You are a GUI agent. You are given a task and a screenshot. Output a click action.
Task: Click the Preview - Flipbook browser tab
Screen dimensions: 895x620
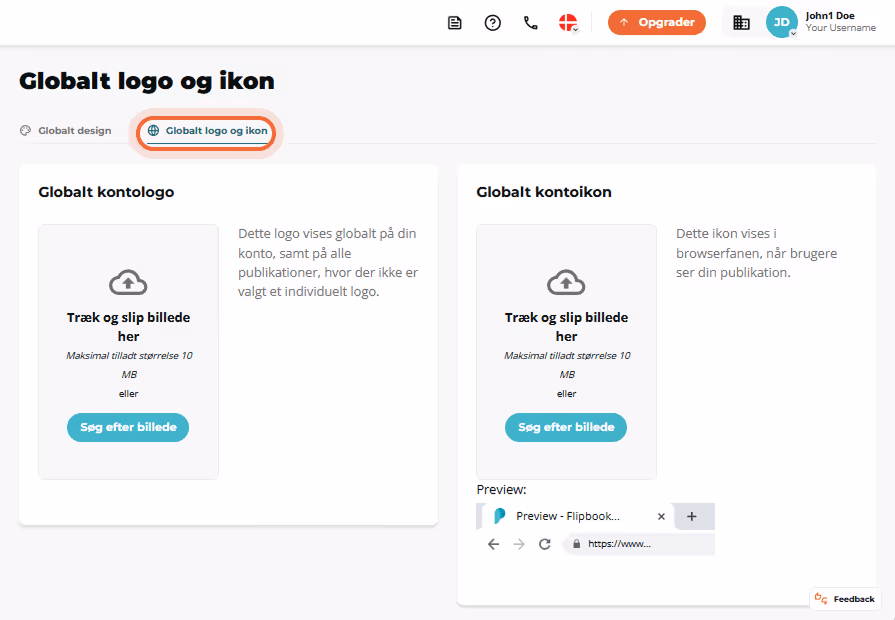click(578, 516)
